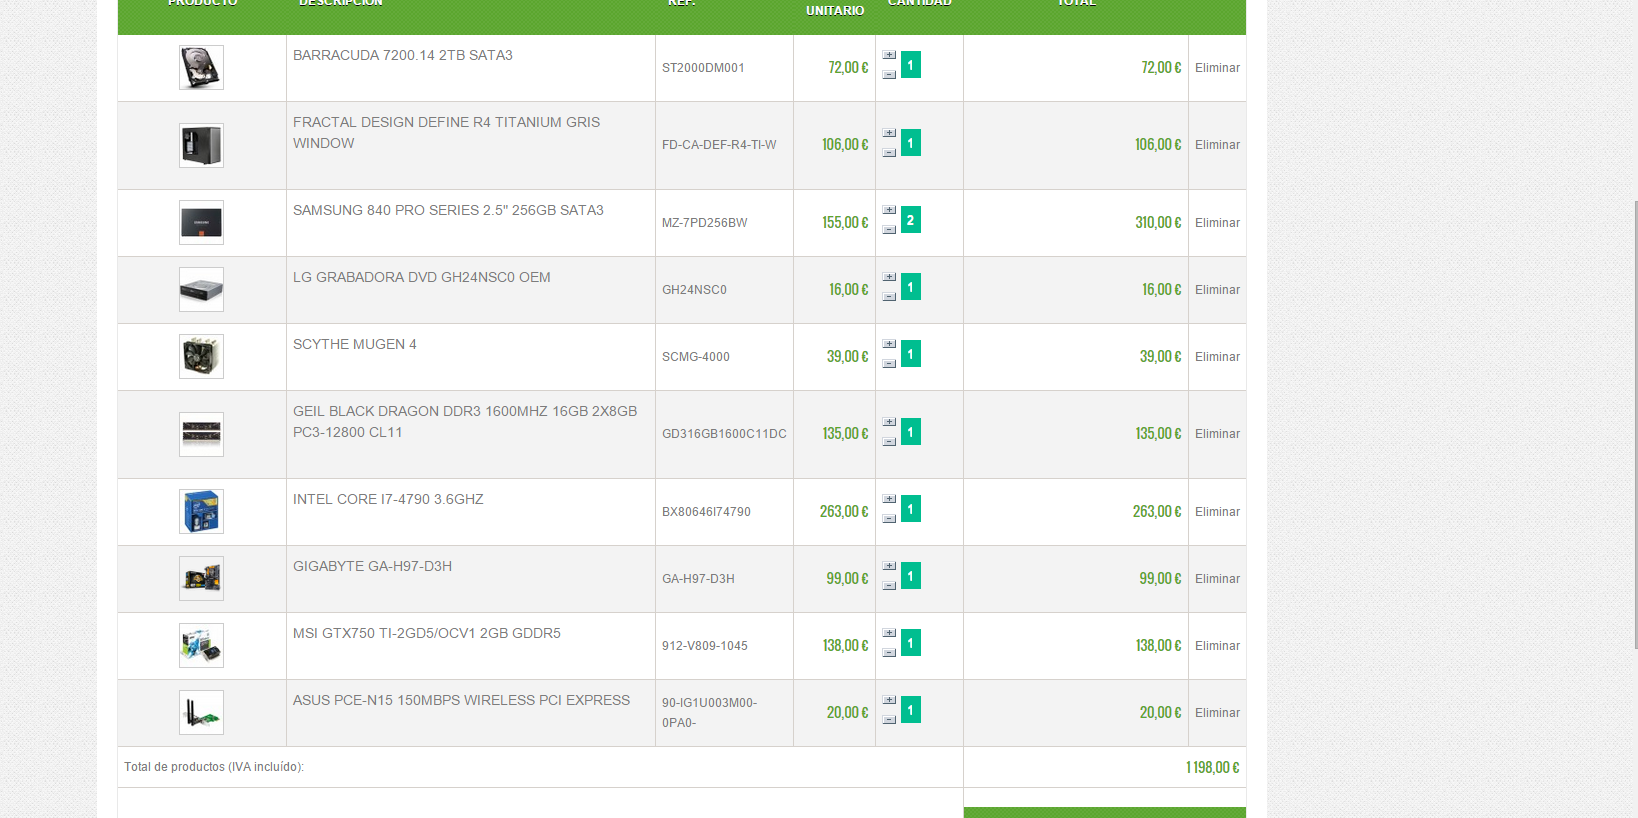Decrease quantity of Intel Core i7-4790
1638x818 pixels.
point(889,519)
